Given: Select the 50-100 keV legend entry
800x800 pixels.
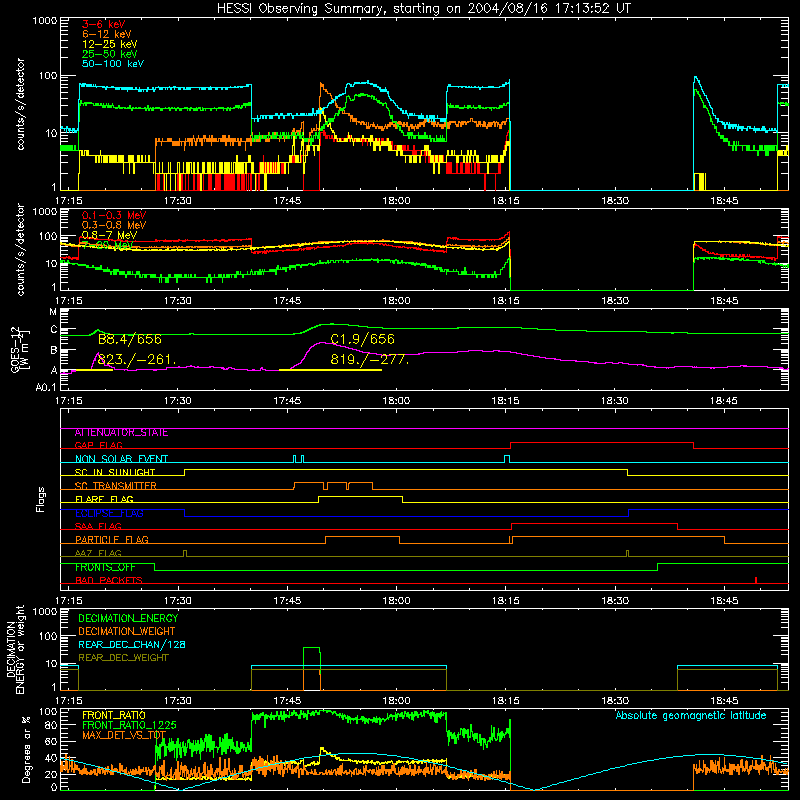Looking at the screenshot, I should tap(113, 64).
